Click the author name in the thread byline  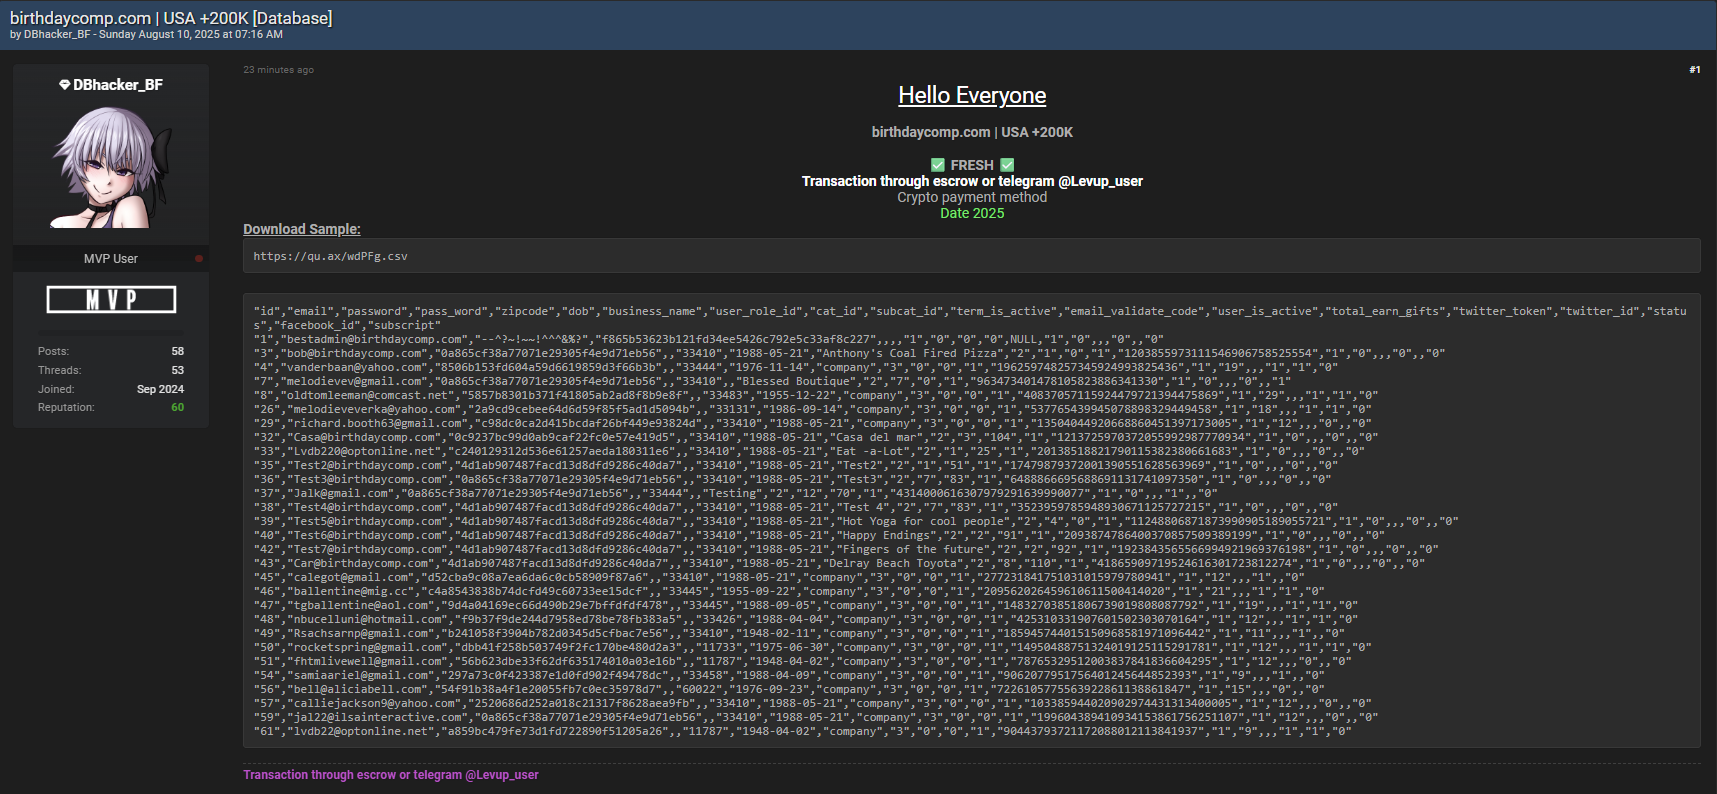pyautogui.click(x=57, y=34)
